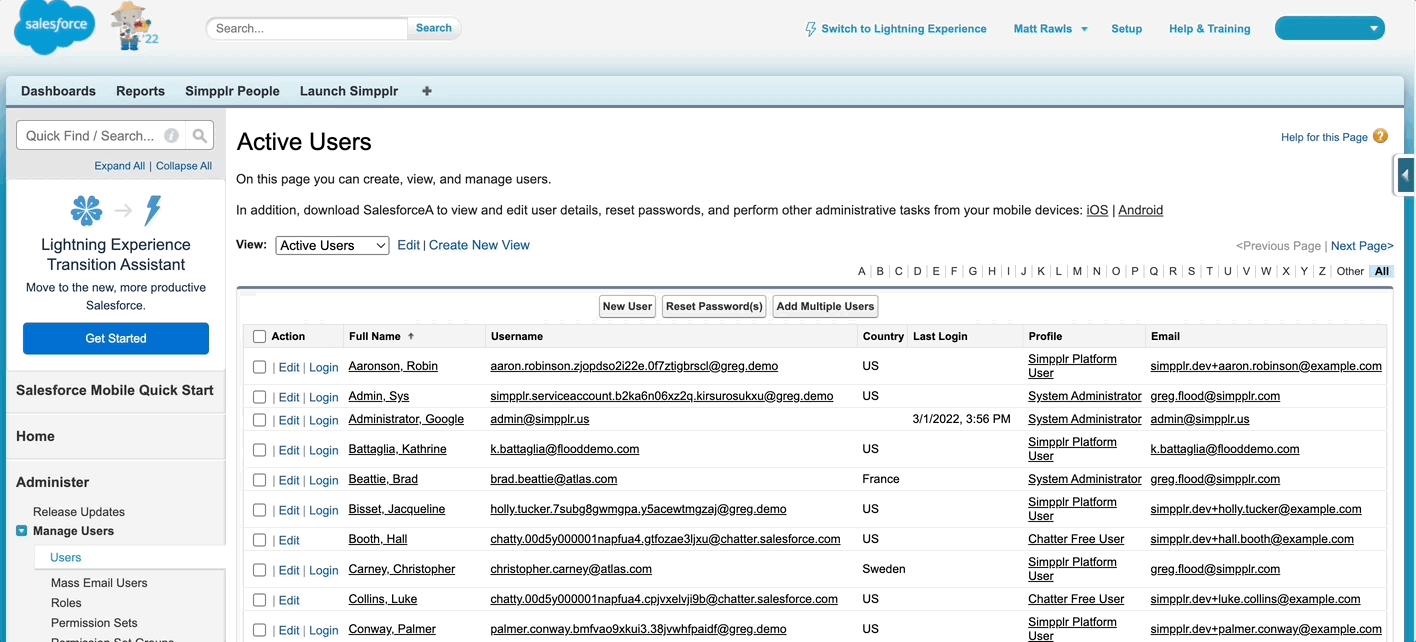Open Mass Email Users in sidebar

pyautogui.click(x=99, y=583)
